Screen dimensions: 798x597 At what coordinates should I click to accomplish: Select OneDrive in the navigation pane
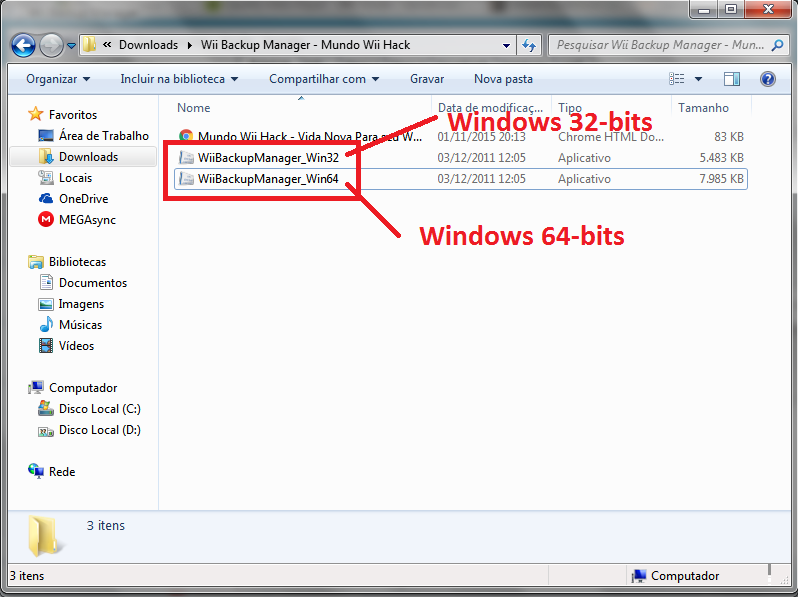coord(83,199)
